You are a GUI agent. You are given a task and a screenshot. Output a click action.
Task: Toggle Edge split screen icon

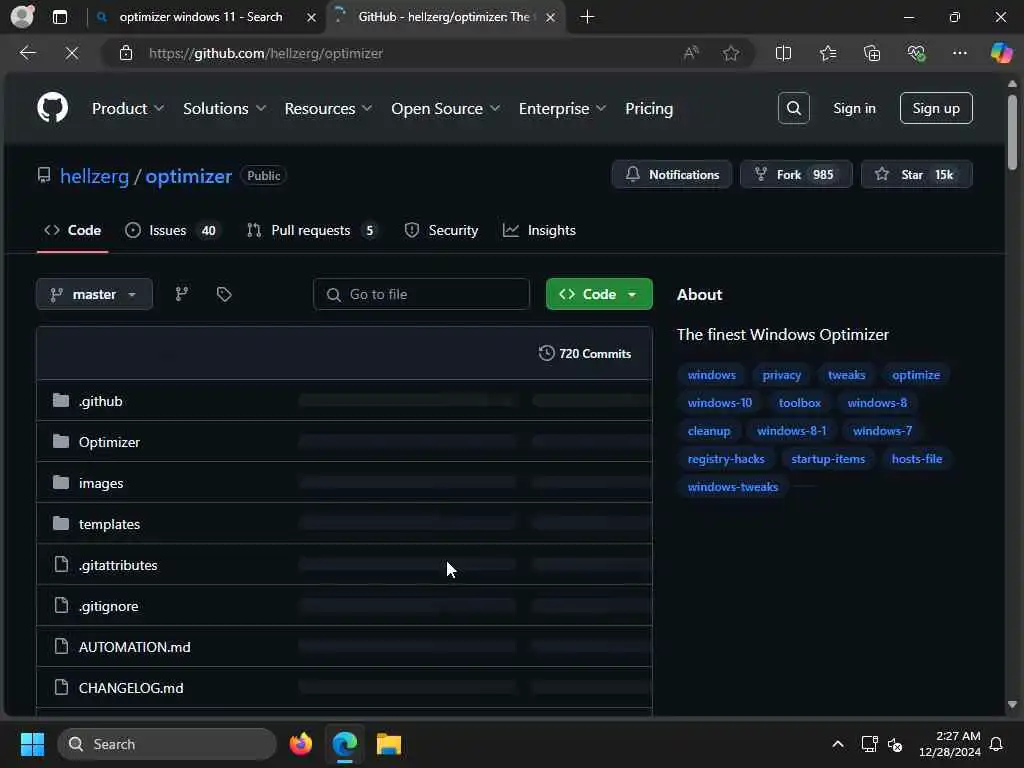point(783,53)
